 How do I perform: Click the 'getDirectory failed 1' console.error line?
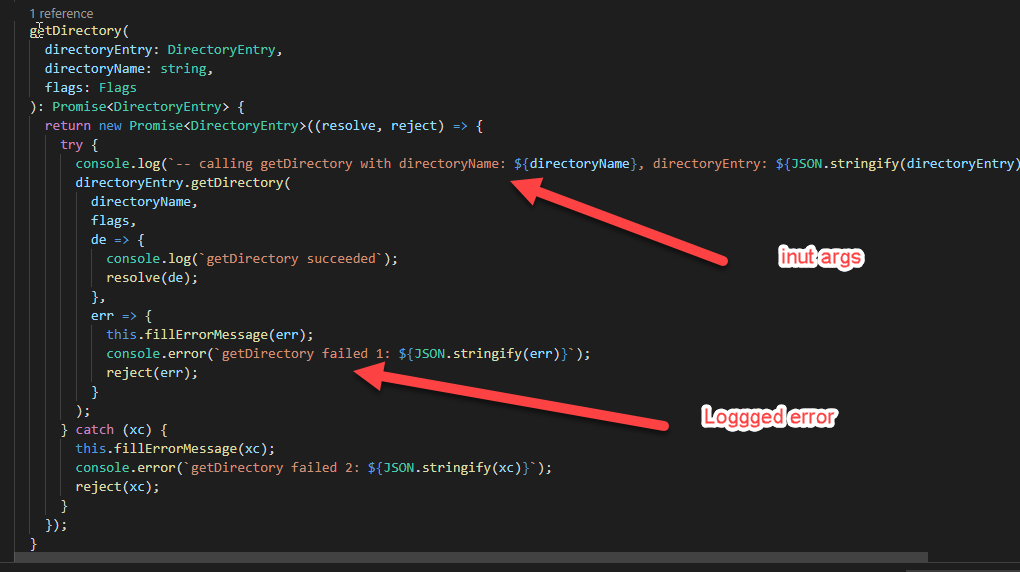pyautogui.click(x=348, y=353)
